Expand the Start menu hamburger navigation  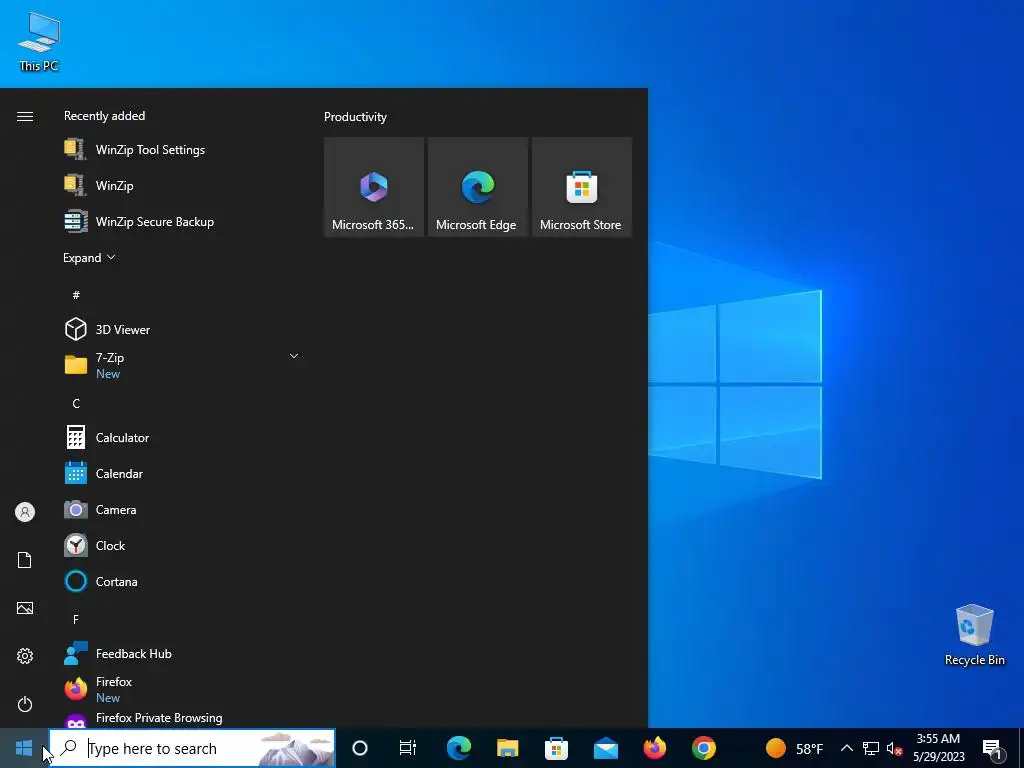[x=25, y=116]
